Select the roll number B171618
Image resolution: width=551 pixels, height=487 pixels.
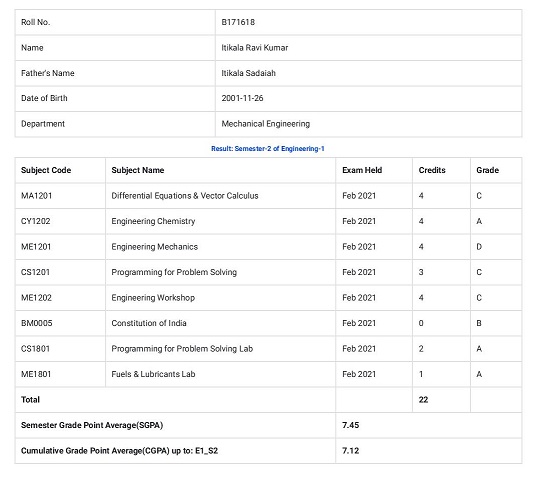(238, 22)
